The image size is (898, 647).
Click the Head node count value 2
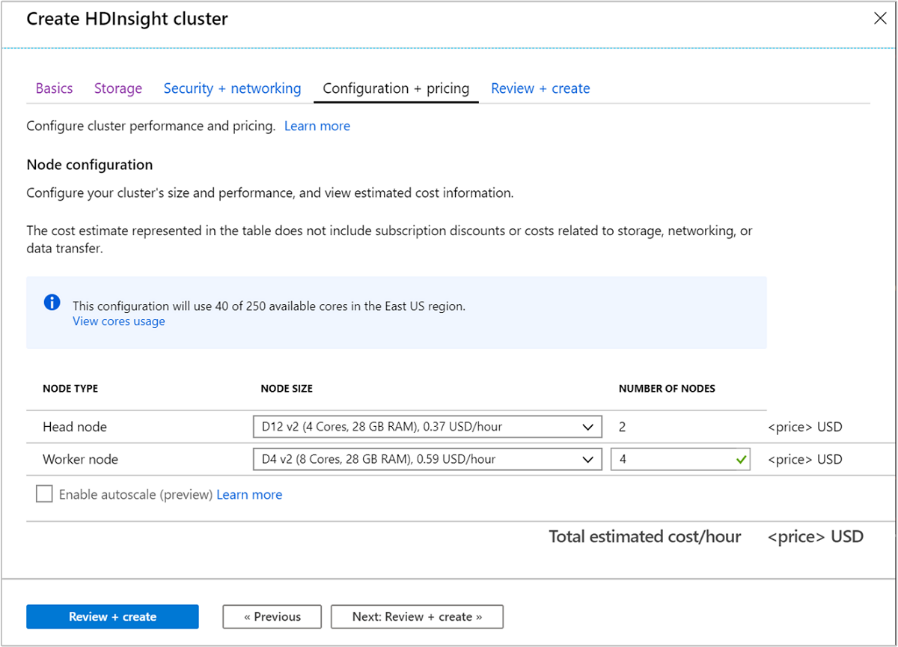pos(622,427)
